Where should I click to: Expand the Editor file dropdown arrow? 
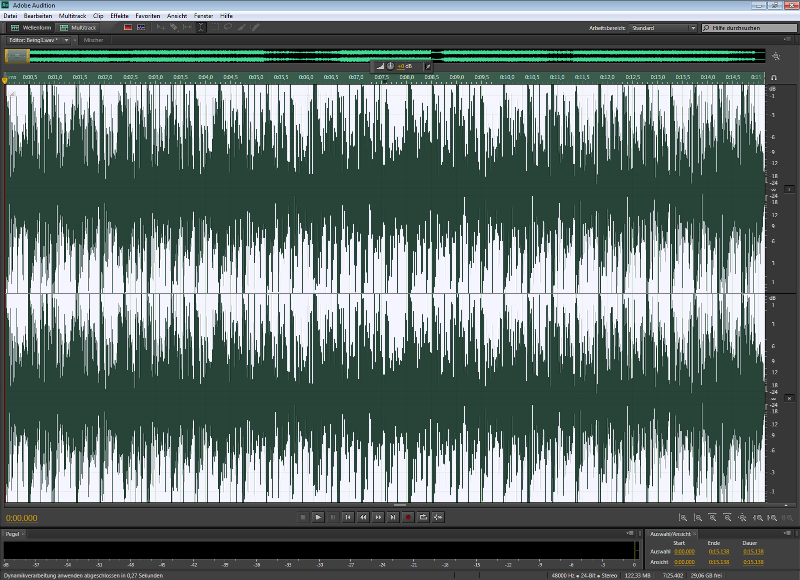(66, 40)
